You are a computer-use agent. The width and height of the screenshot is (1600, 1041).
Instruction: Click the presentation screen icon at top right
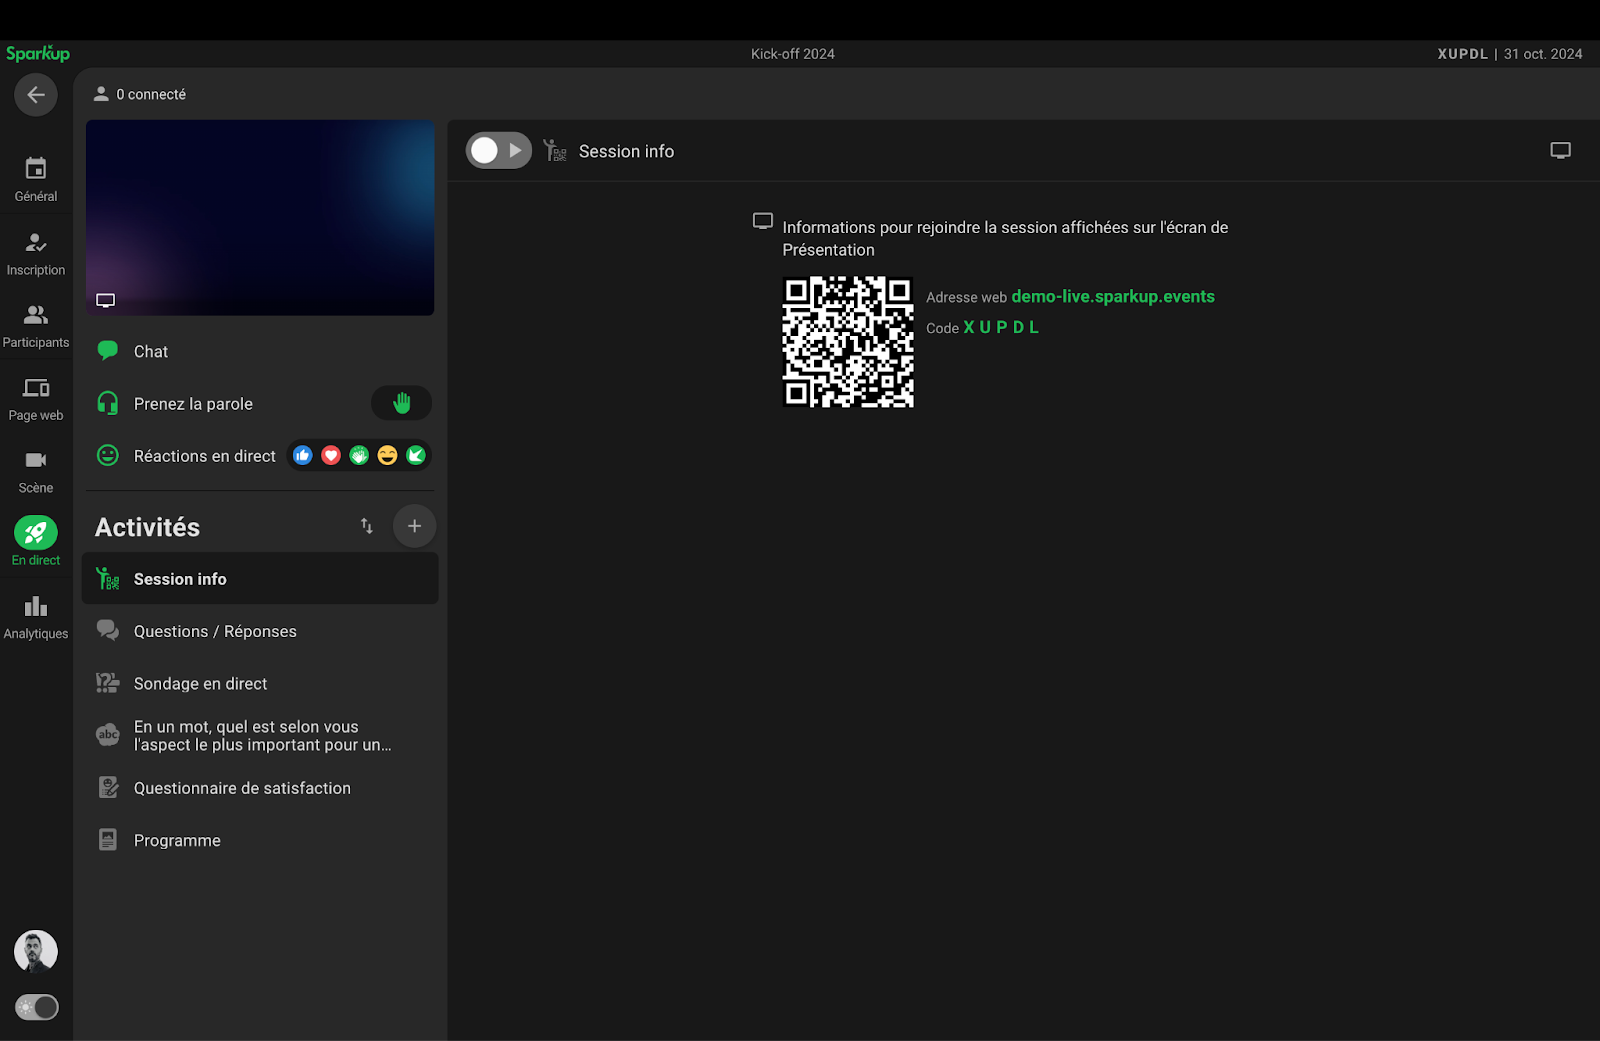1560,151
